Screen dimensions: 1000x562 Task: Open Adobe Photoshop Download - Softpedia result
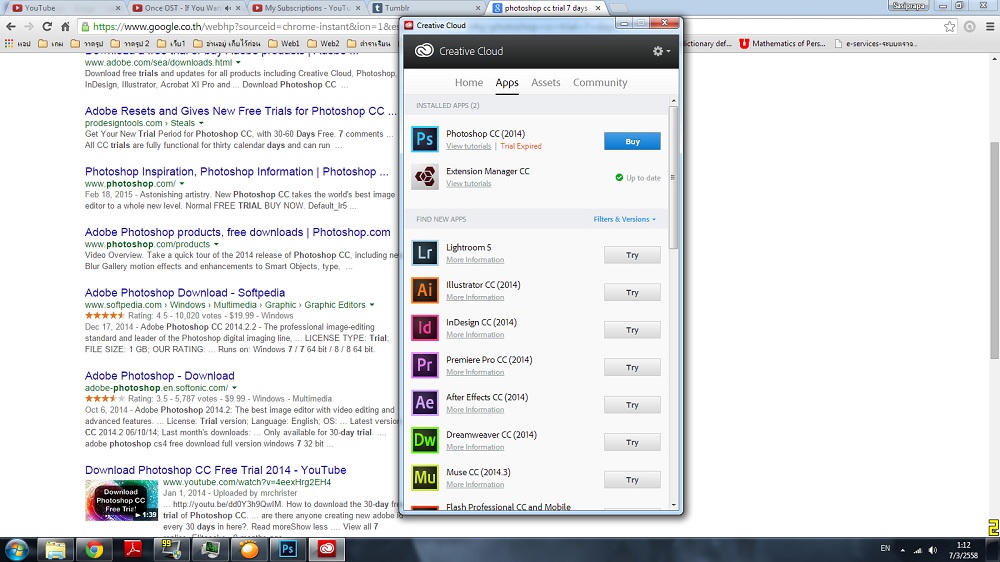[185, 293]
